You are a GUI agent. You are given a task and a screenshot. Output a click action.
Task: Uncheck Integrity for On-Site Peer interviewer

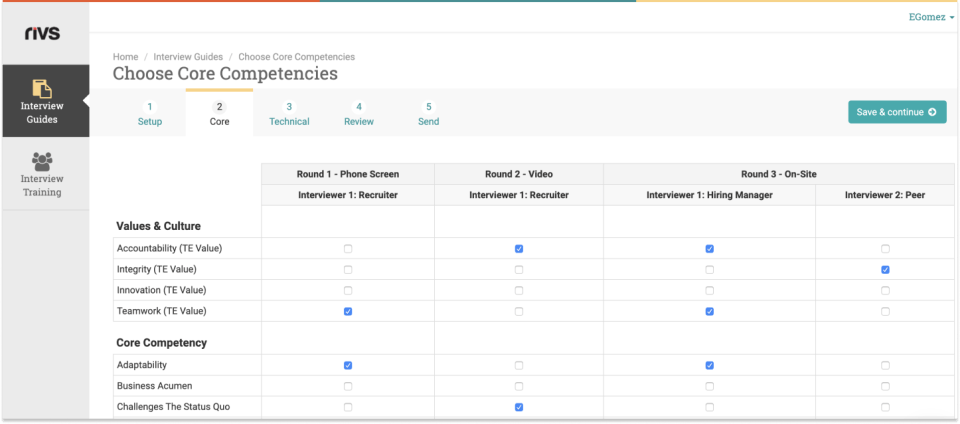pyautogui.click(x=886, y=270)
